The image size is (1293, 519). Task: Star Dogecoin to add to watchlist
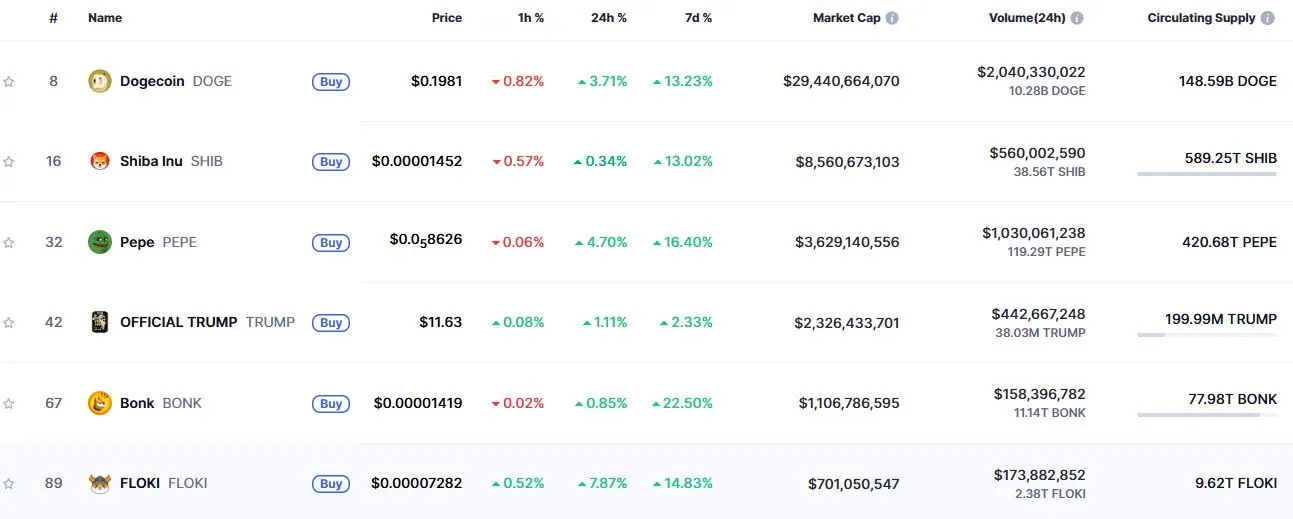9,82
